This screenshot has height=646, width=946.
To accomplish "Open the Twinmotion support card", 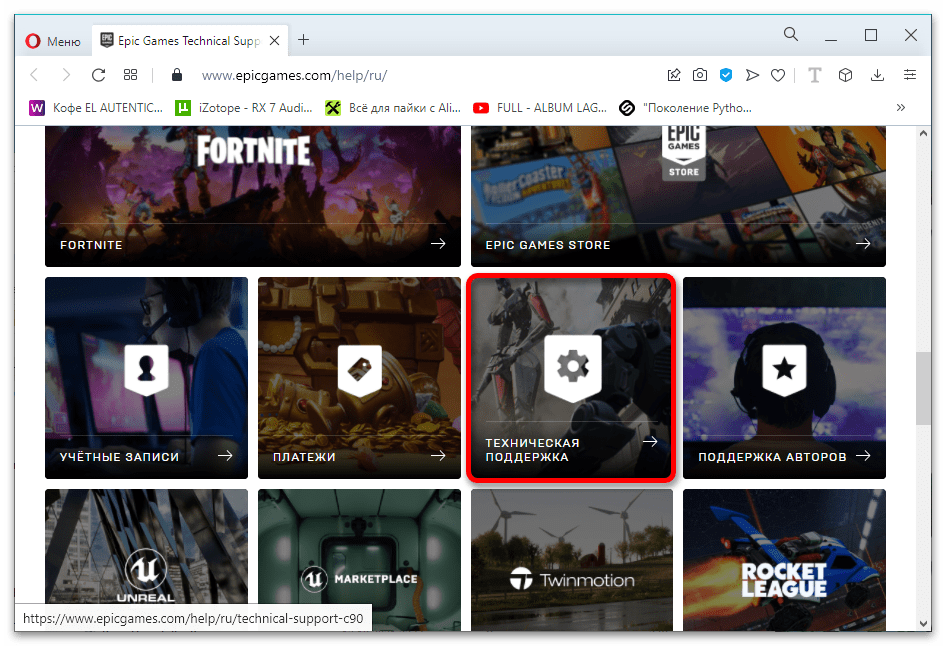I will [x=572, y=560].
